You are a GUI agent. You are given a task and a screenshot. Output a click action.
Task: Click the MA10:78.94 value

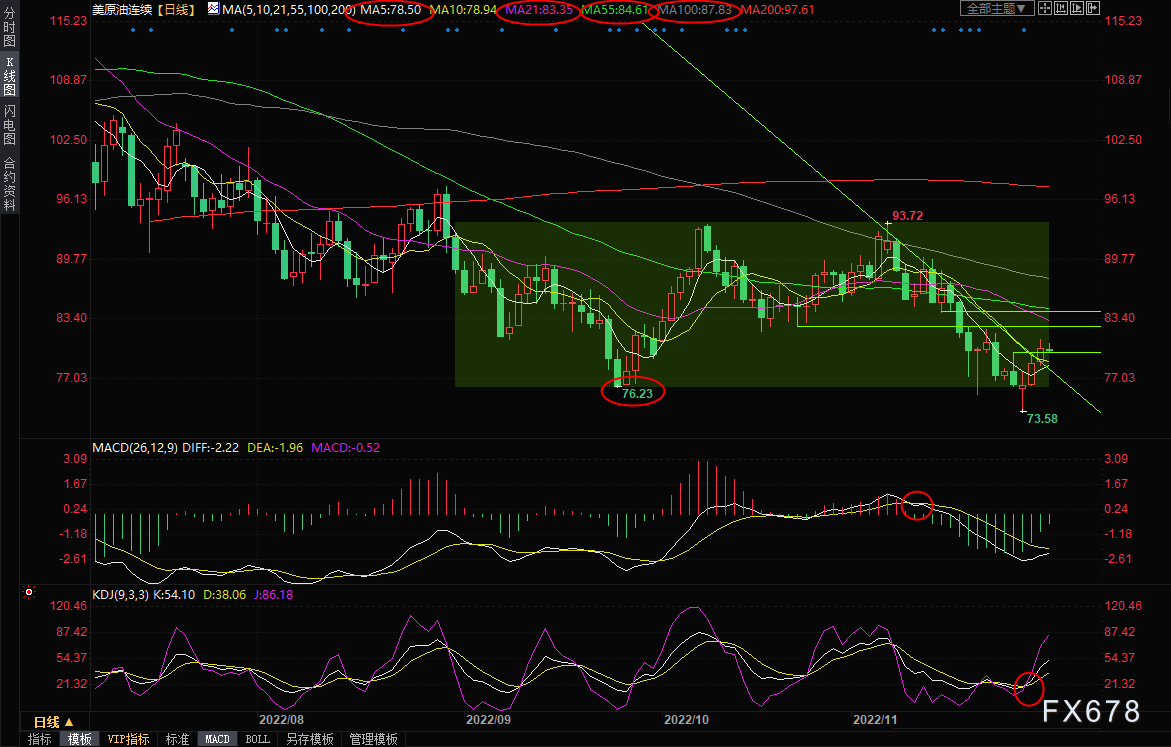click(463, 10)
